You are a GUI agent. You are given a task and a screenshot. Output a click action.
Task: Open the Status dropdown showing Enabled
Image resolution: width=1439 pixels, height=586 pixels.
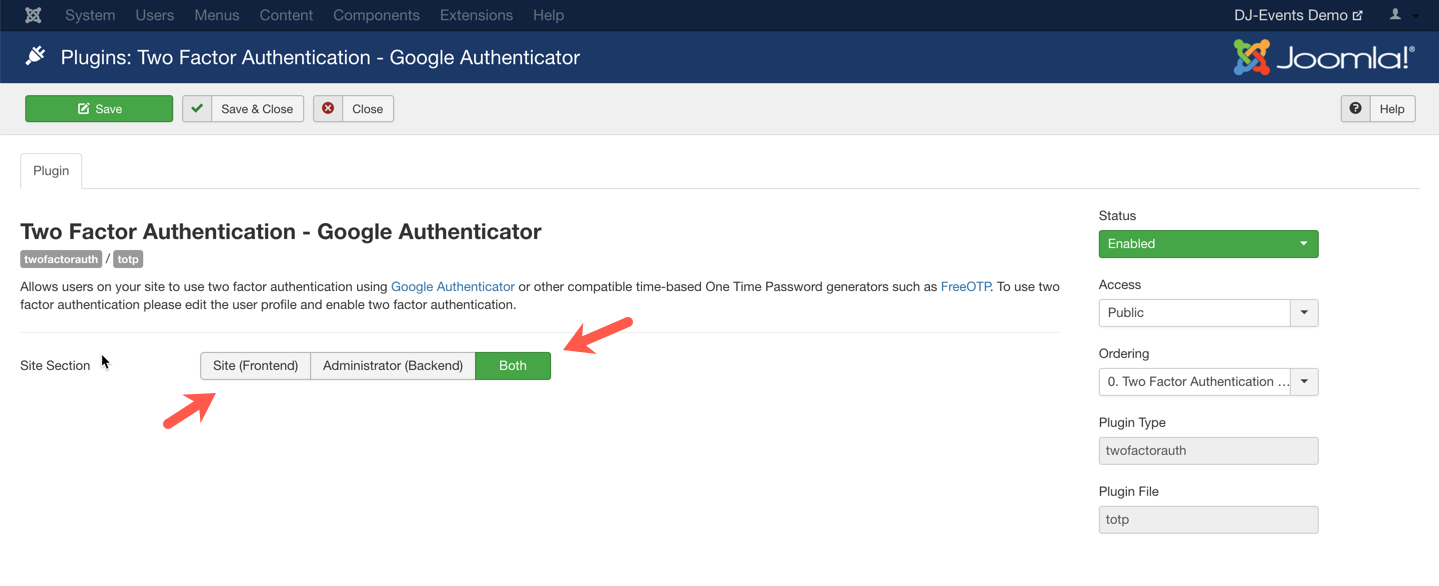pyautogui.click(x=1208, y=243)
